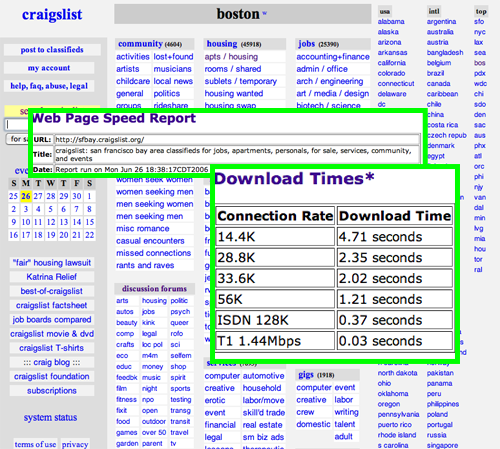500x449 pixels.
Task: Open Katrina Relief link
Action: click(52, 277)
